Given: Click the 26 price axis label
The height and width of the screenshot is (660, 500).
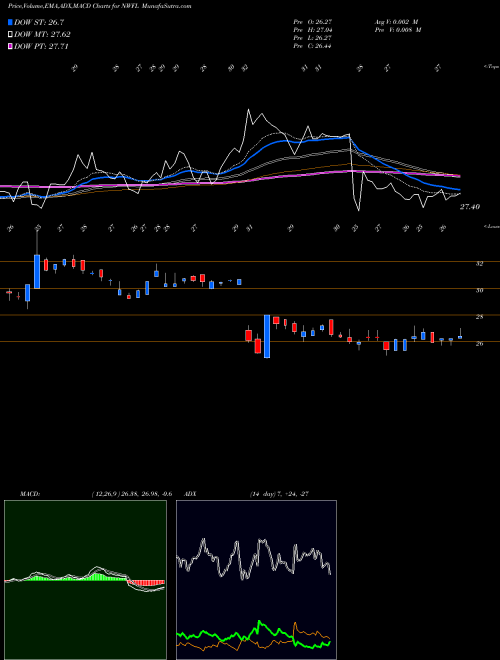Looking at the screenshot, I should (479, 343).
